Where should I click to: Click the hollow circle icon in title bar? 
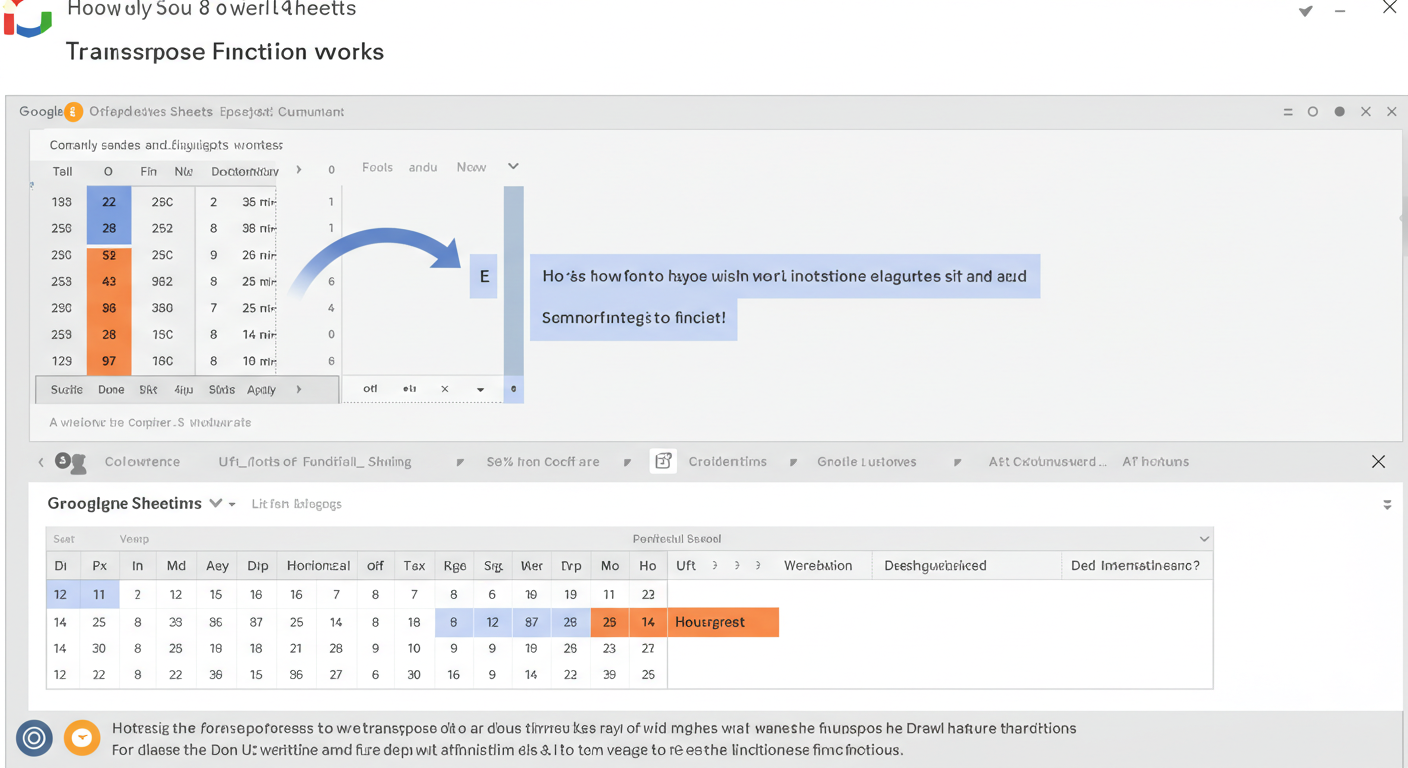pos(1313,112)
